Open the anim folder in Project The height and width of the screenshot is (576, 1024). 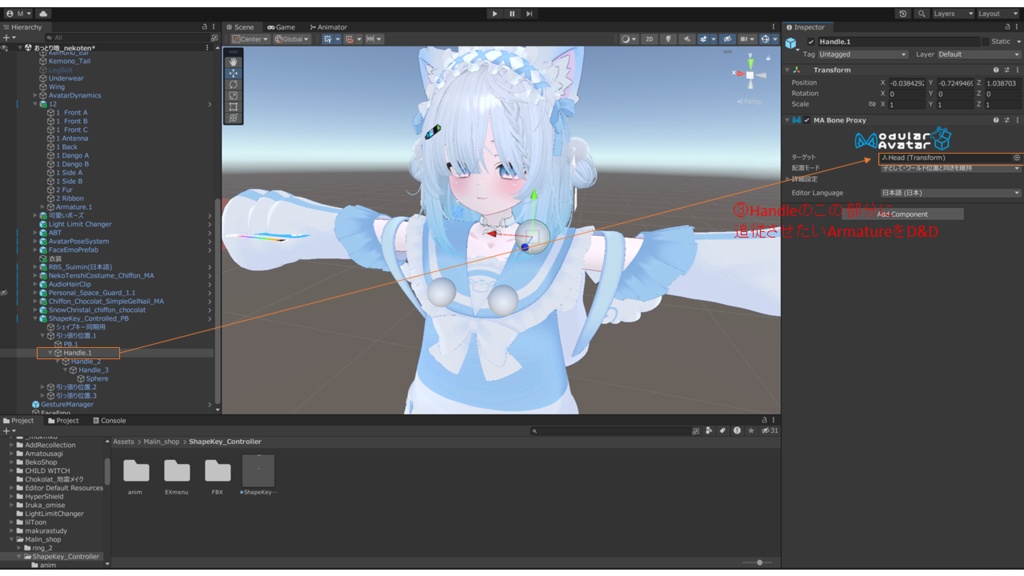coord(136,476)
